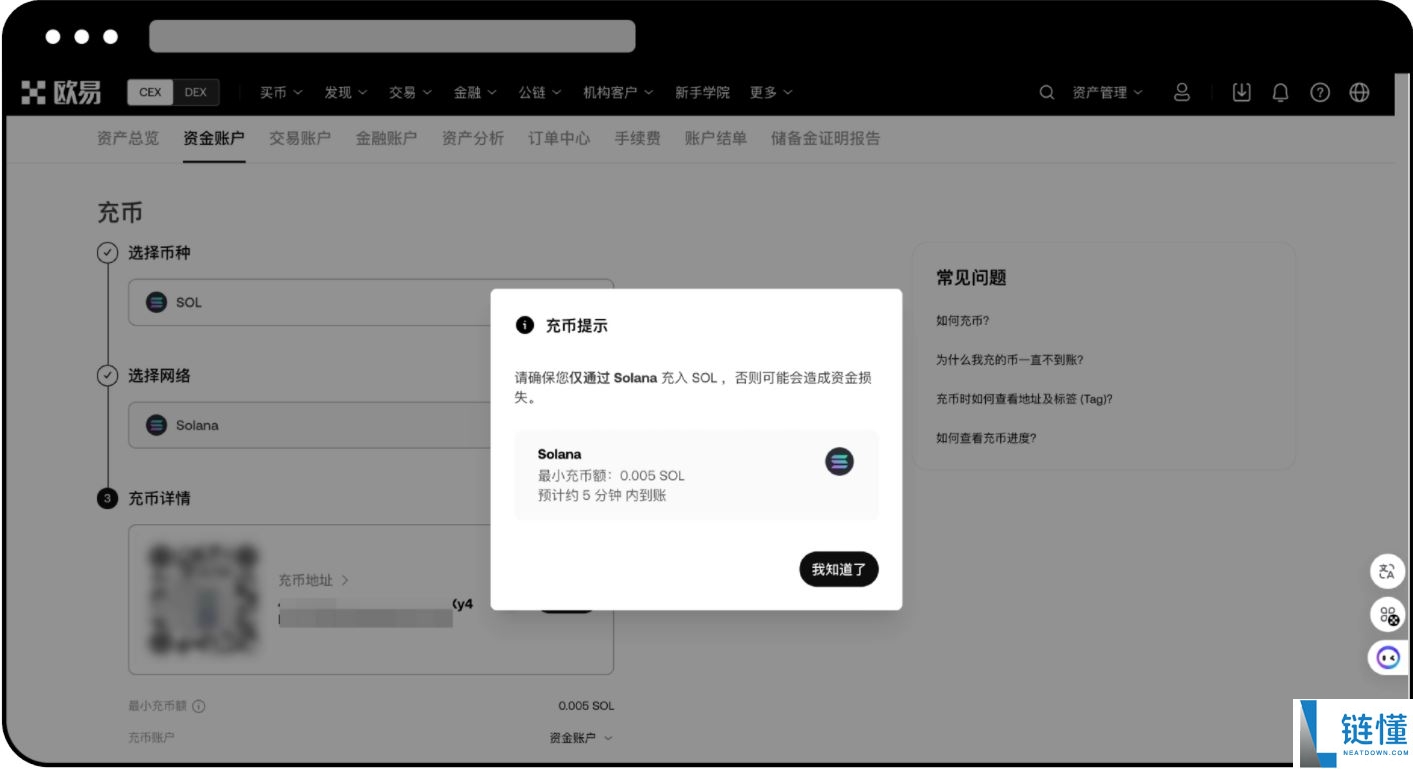Expand the 公链 menu

tap(540, 92)
